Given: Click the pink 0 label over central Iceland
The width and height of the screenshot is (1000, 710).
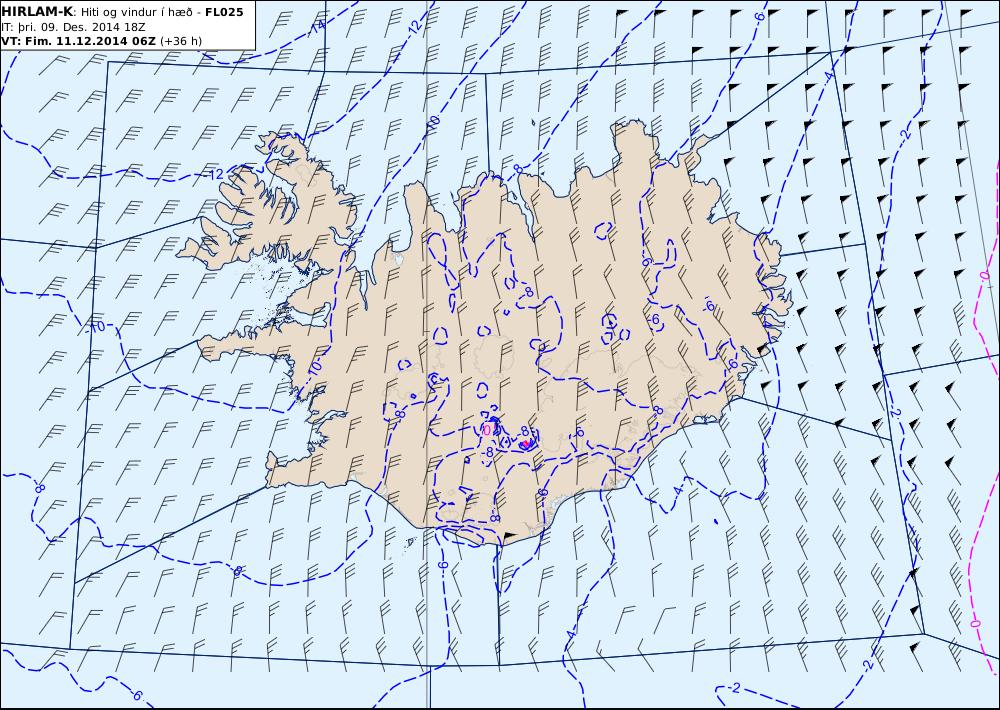Looking at the screenshot, I should pyautogui.click(x=487, y=430).
